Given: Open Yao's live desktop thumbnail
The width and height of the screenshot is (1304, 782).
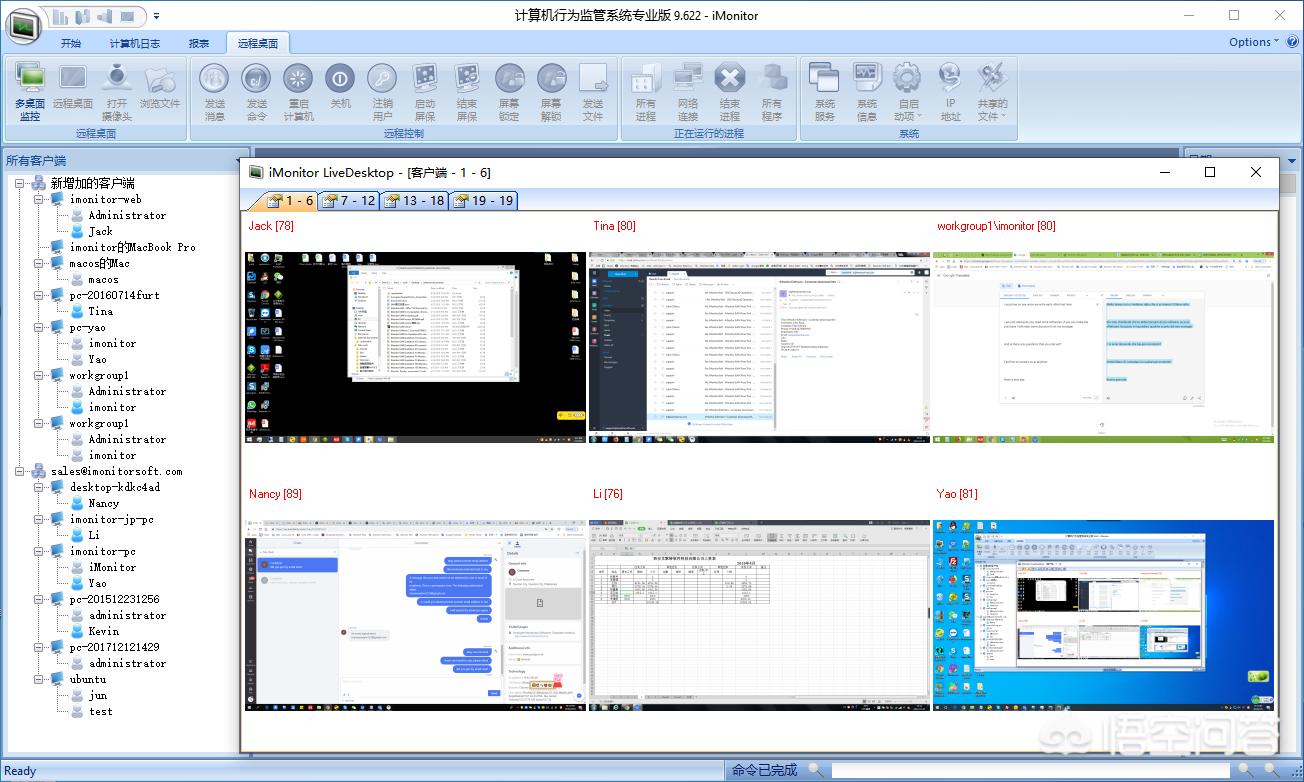Looking at the screenshot, I should tap(1103, 615).
